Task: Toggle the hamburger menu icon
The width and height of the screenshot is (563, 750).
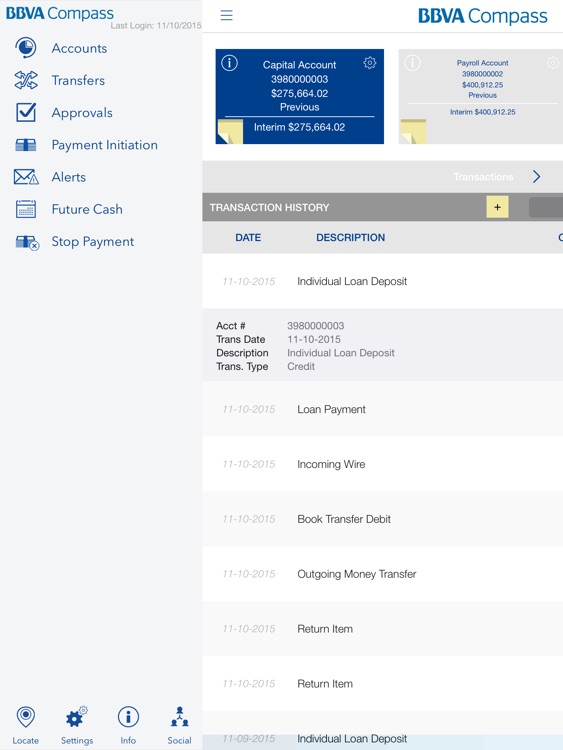Action: pyautogui.click(x=226, y=15)
